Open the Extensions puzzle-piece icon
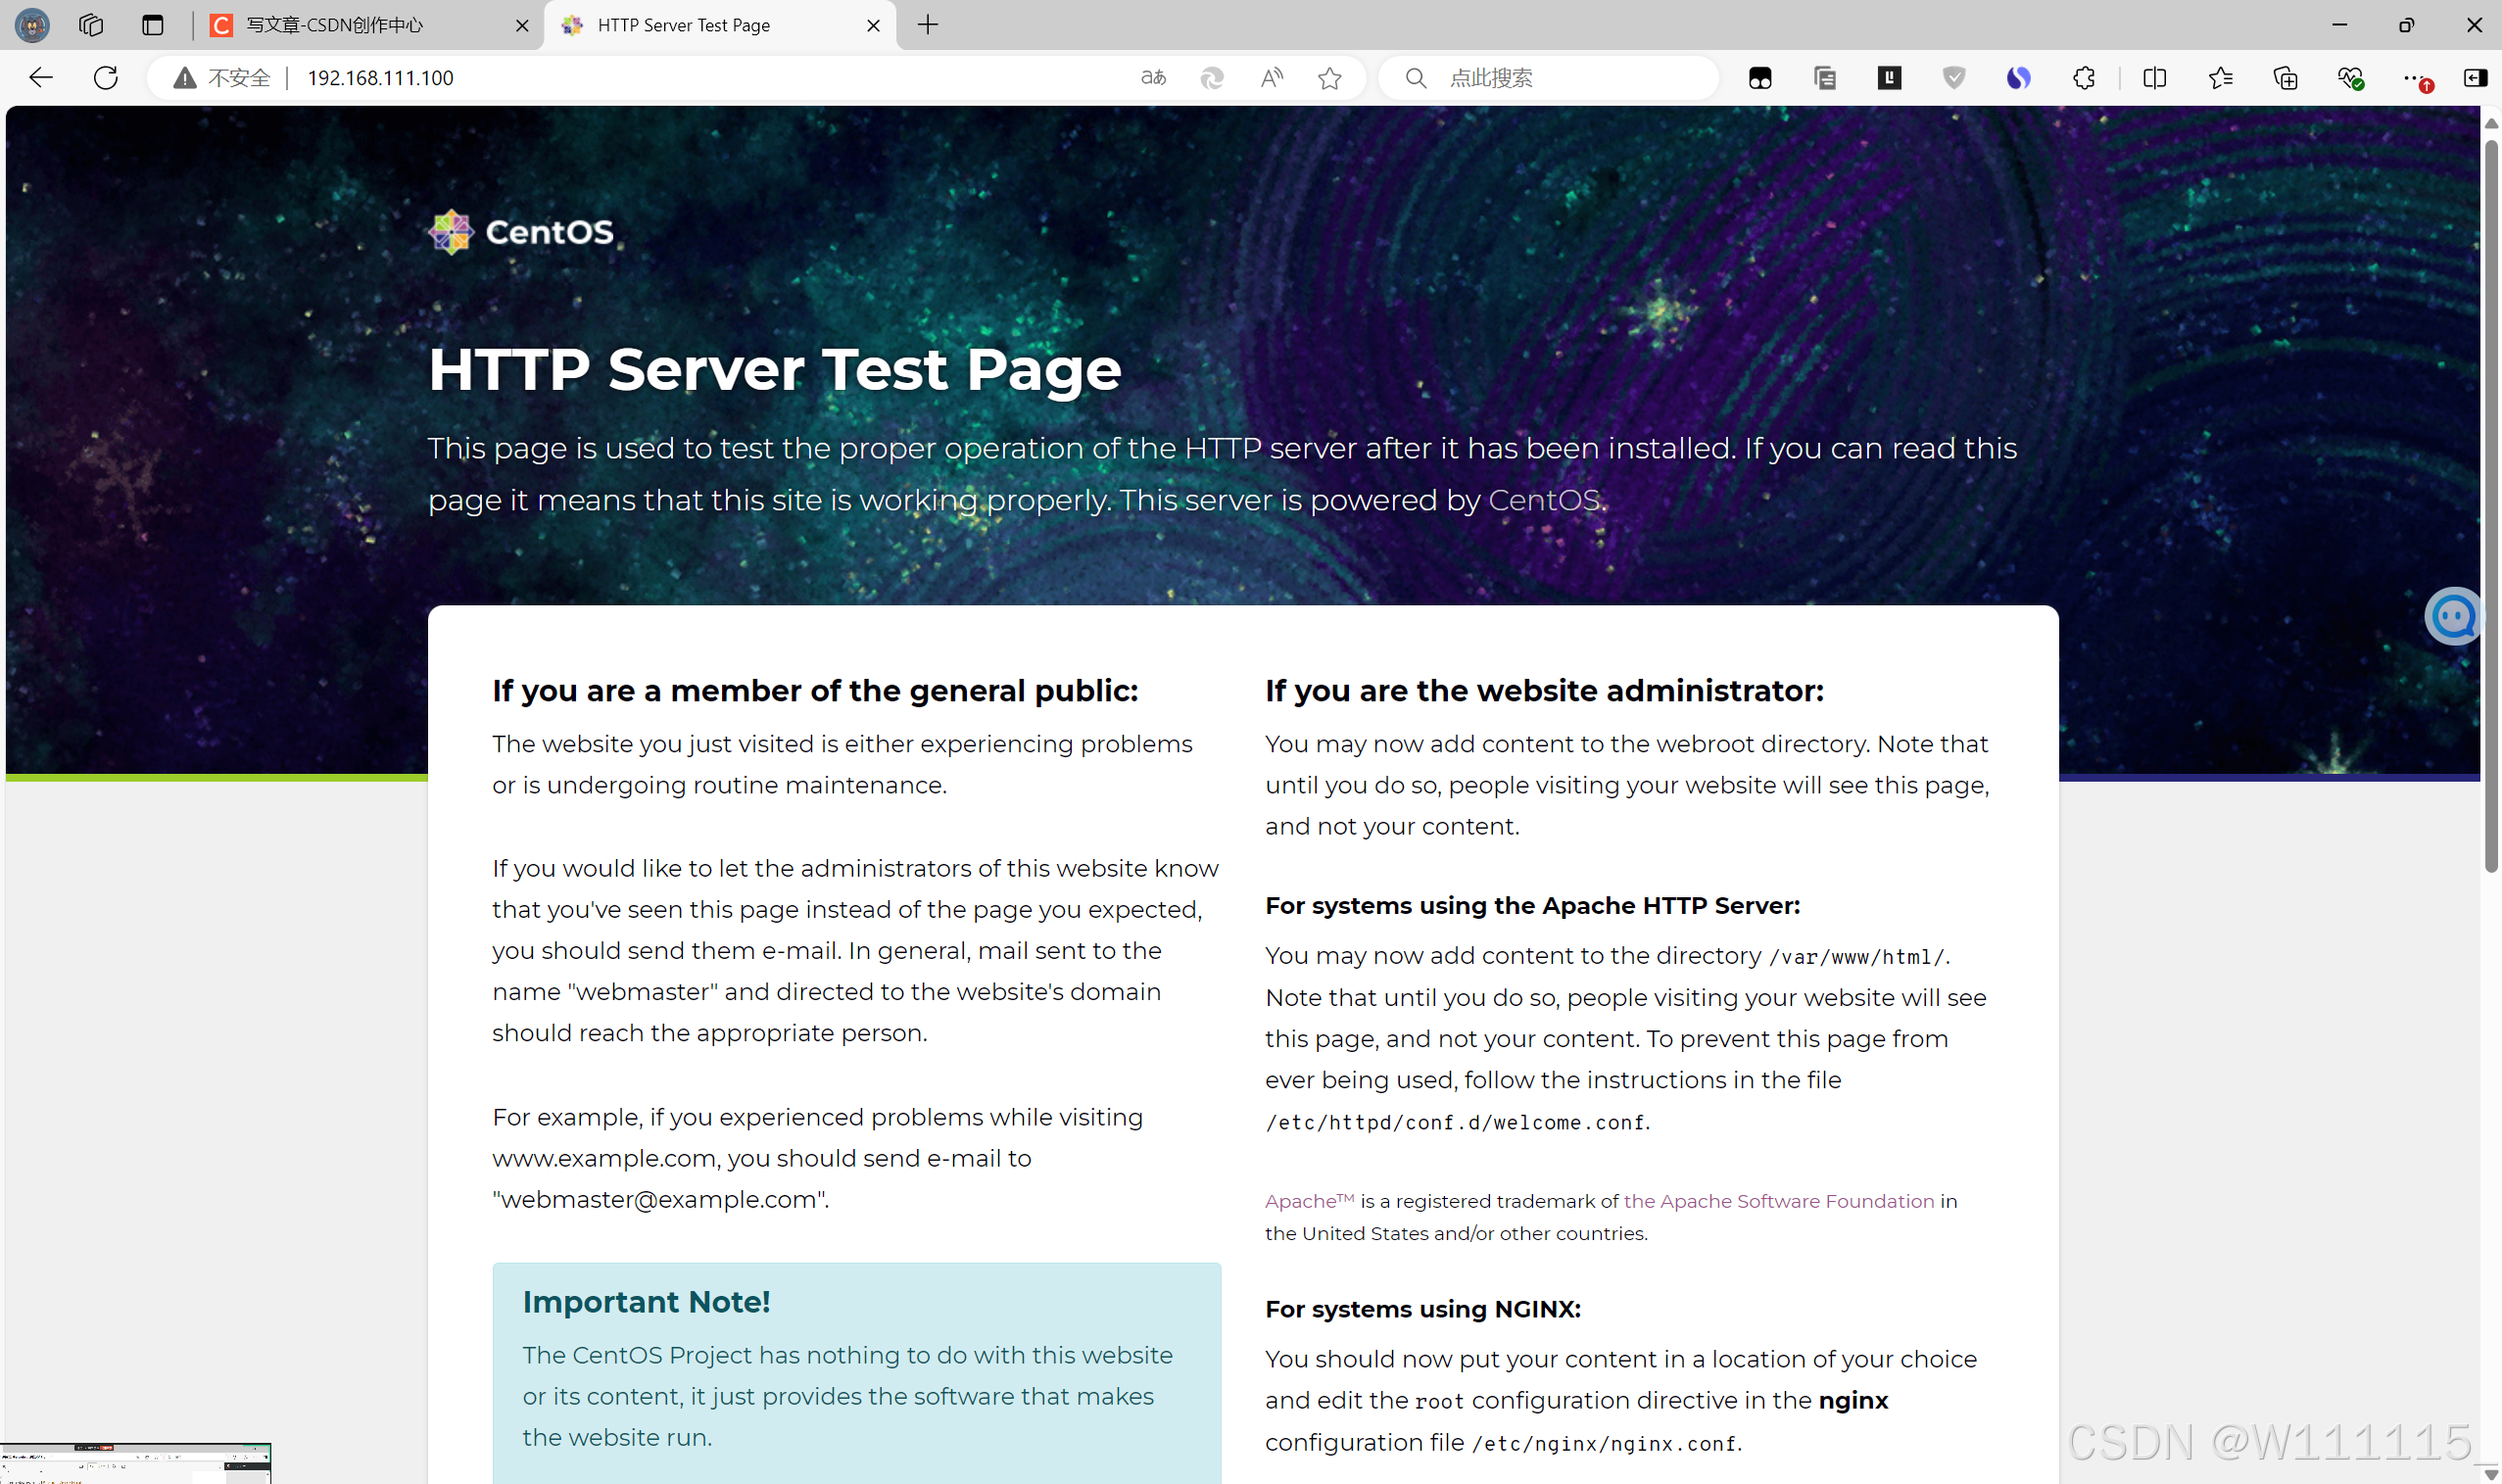The image size is (2502, 1484). [2083, 78]
